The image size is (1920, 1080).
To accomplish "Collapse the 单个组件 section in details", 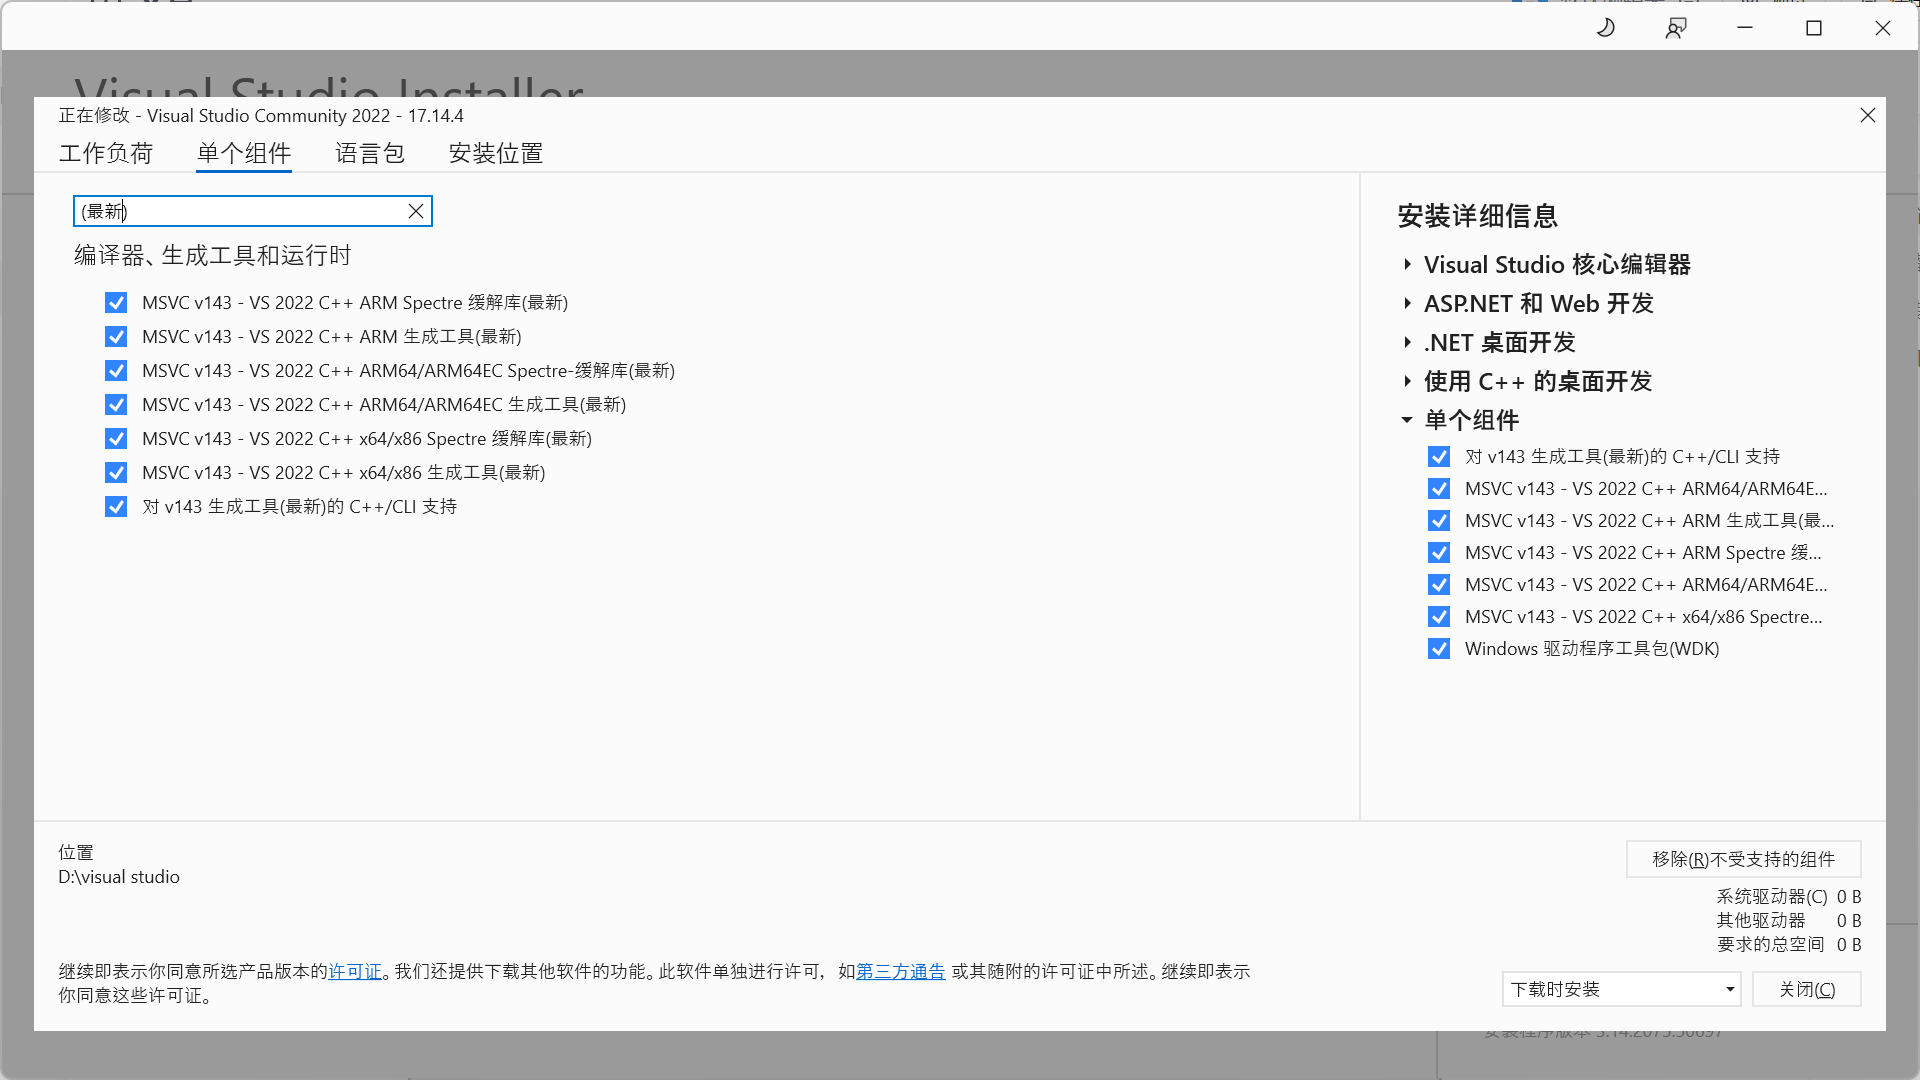I will [1407, 421].
